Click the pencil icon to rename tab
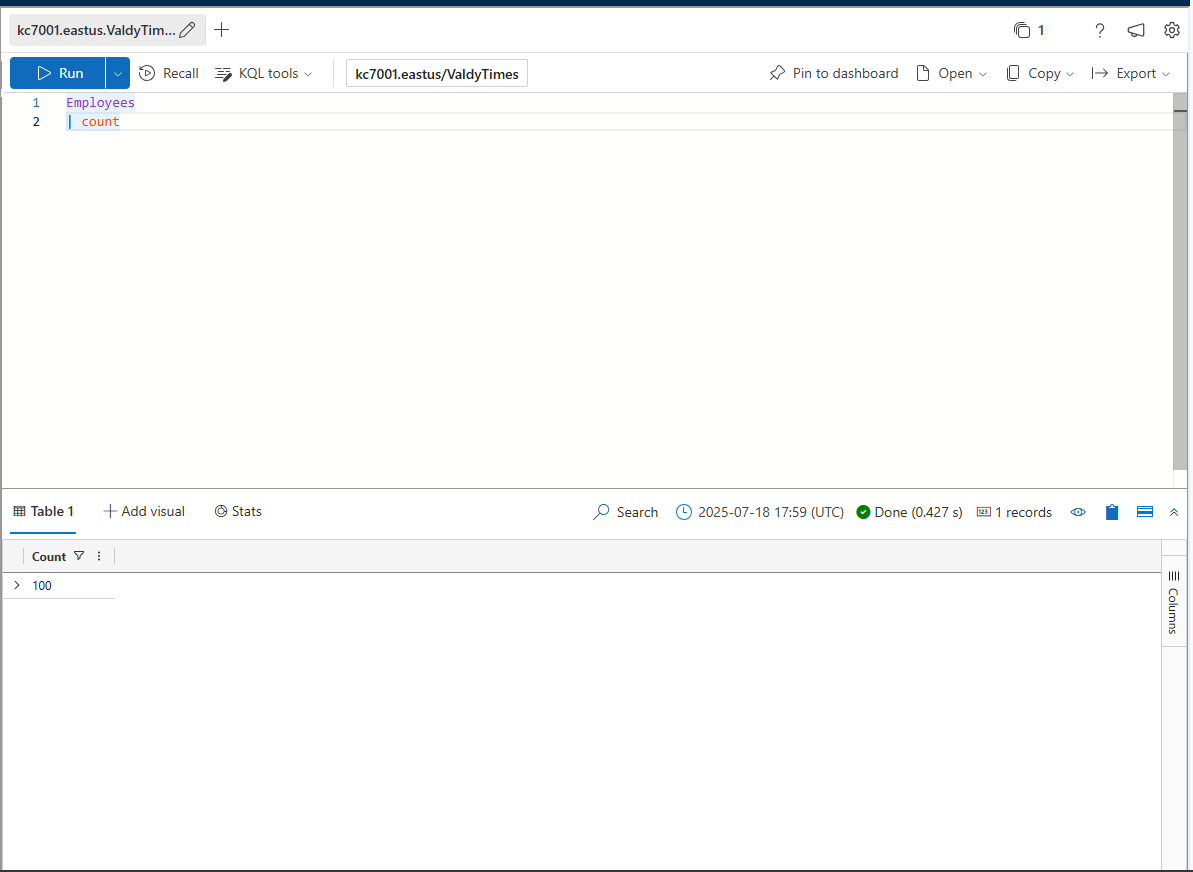Image resolution: width=1193 pixels, height=872 pixels. [187, 30]
